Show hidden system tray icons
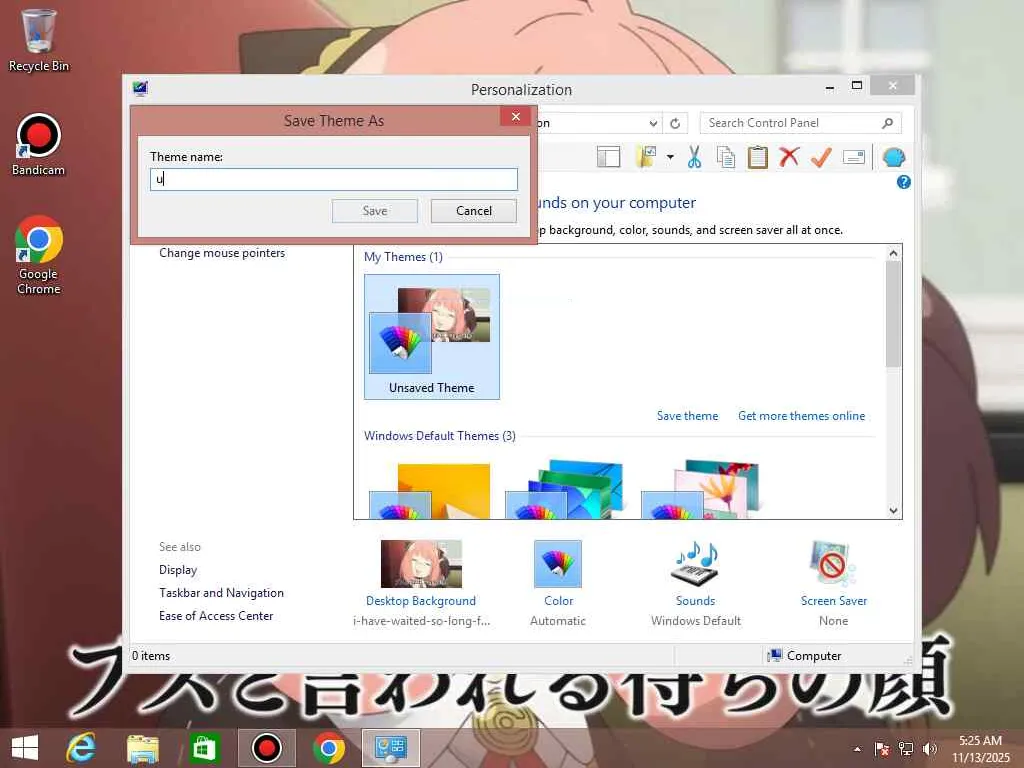Image resolution: width=1024 pixels, height=768 pixels. [x=857, y=749]
